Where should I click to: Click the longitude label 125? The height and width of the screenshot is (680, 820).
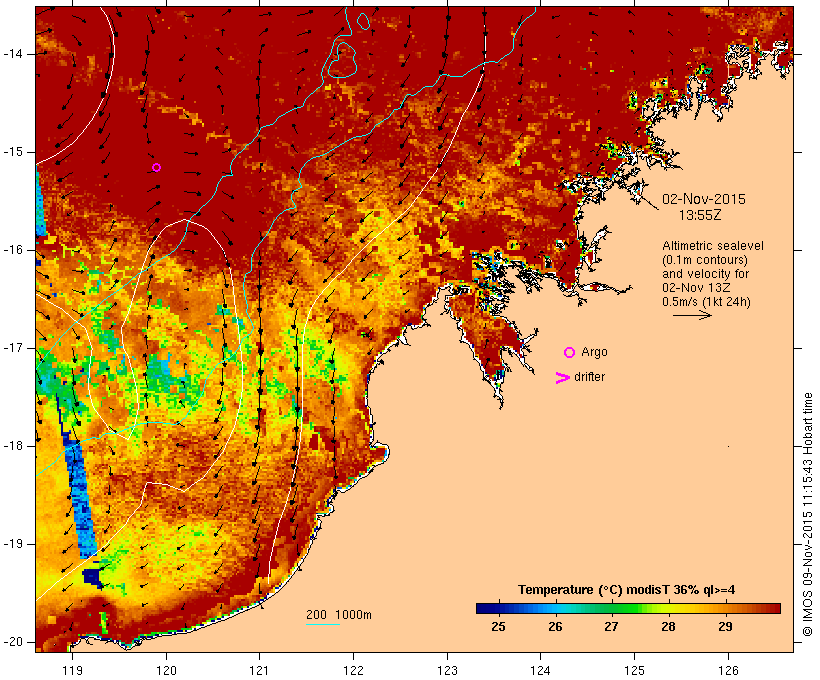point(634,670)
